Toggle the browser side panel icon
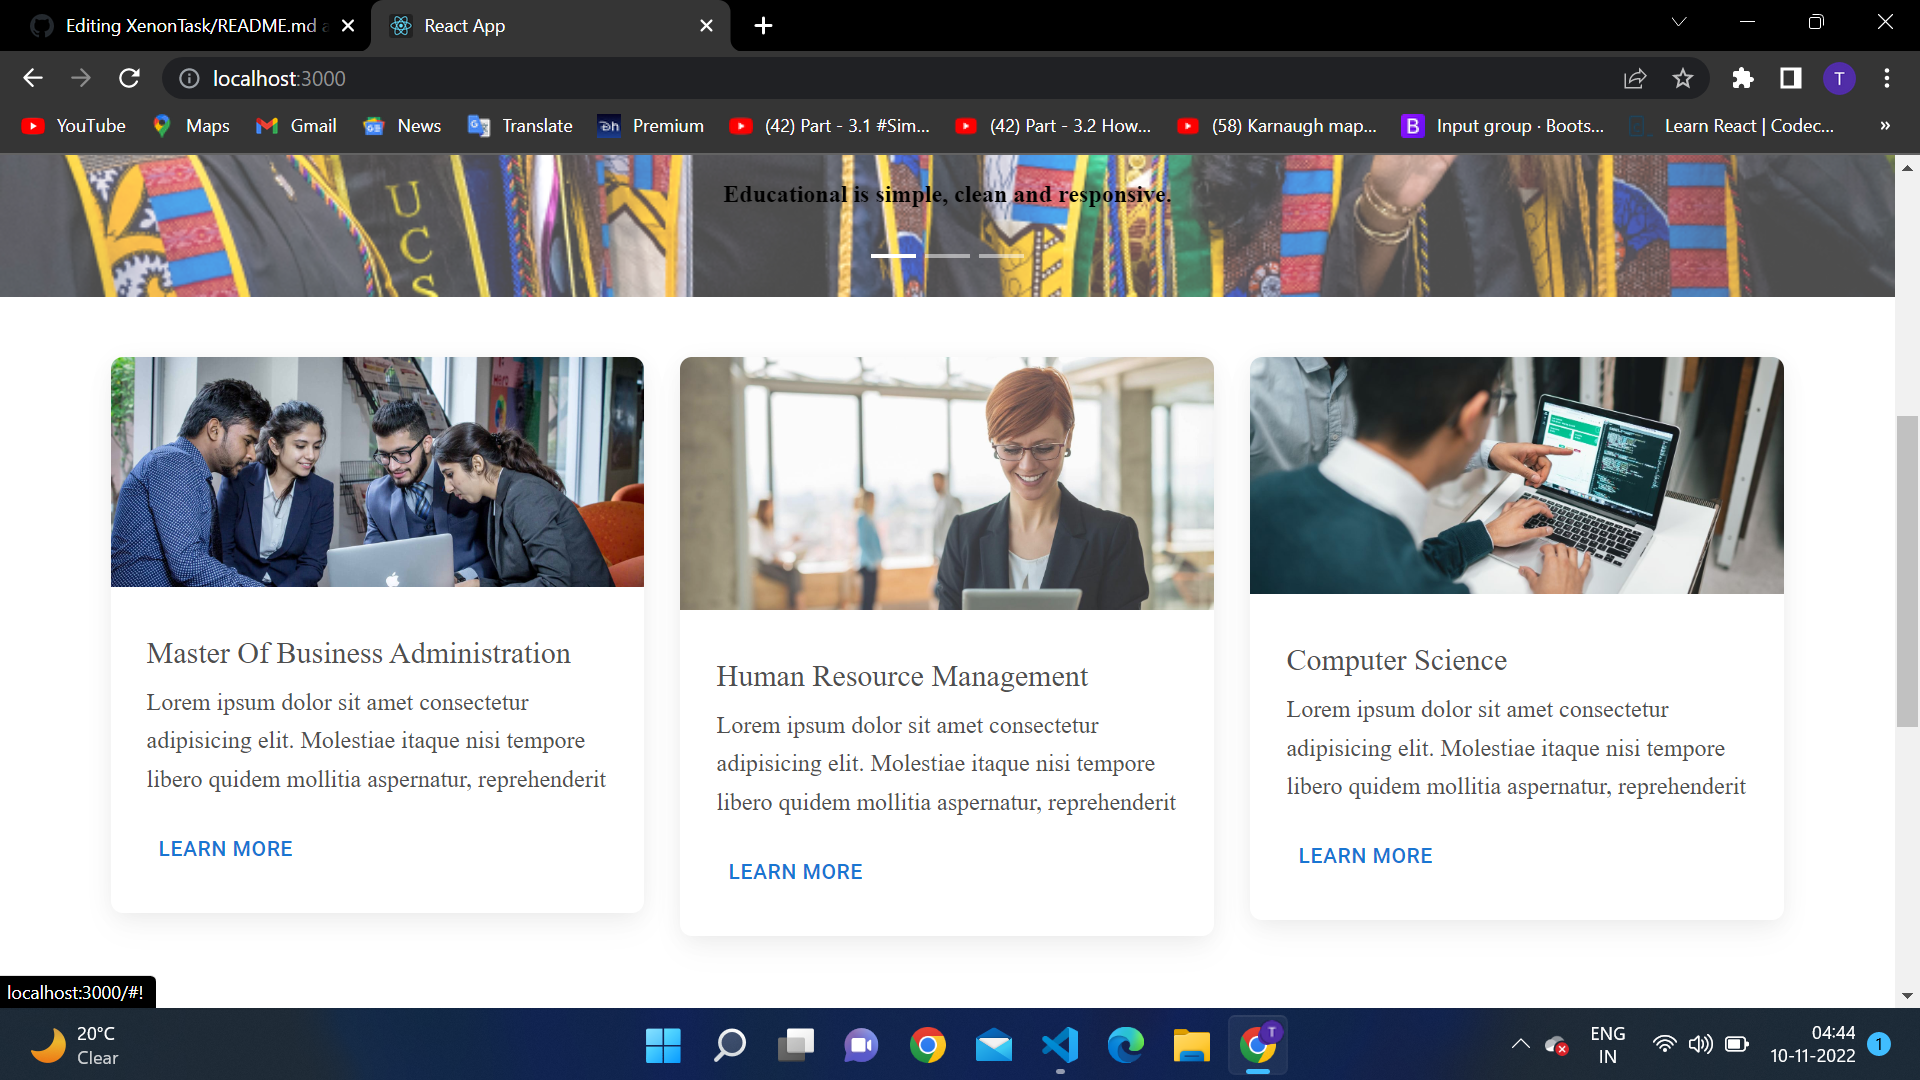The image size is (1920, 1080). pyautogui.click(x=1791, y=78)
